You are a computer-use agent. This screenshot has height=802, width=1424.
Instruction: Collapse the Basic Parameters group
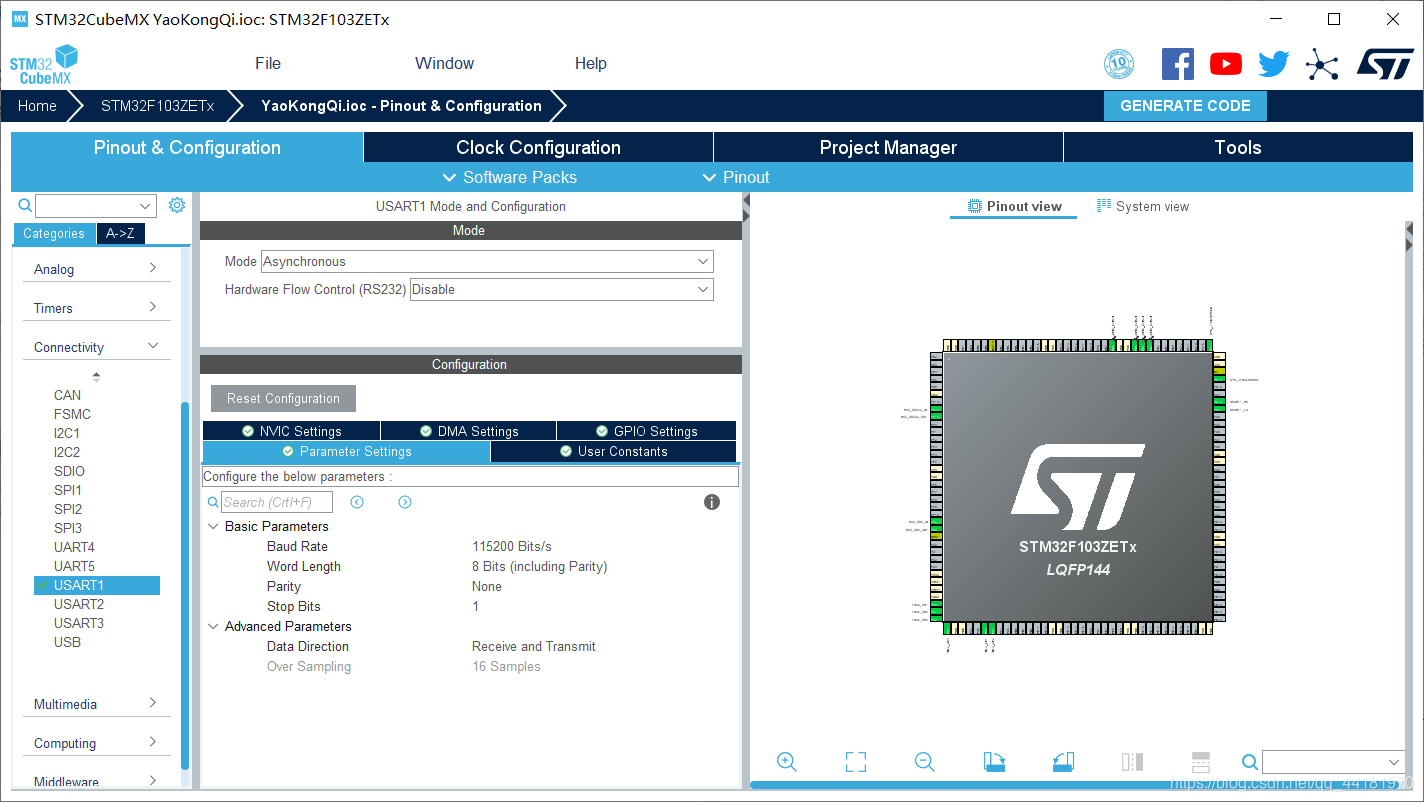[213, 526]
